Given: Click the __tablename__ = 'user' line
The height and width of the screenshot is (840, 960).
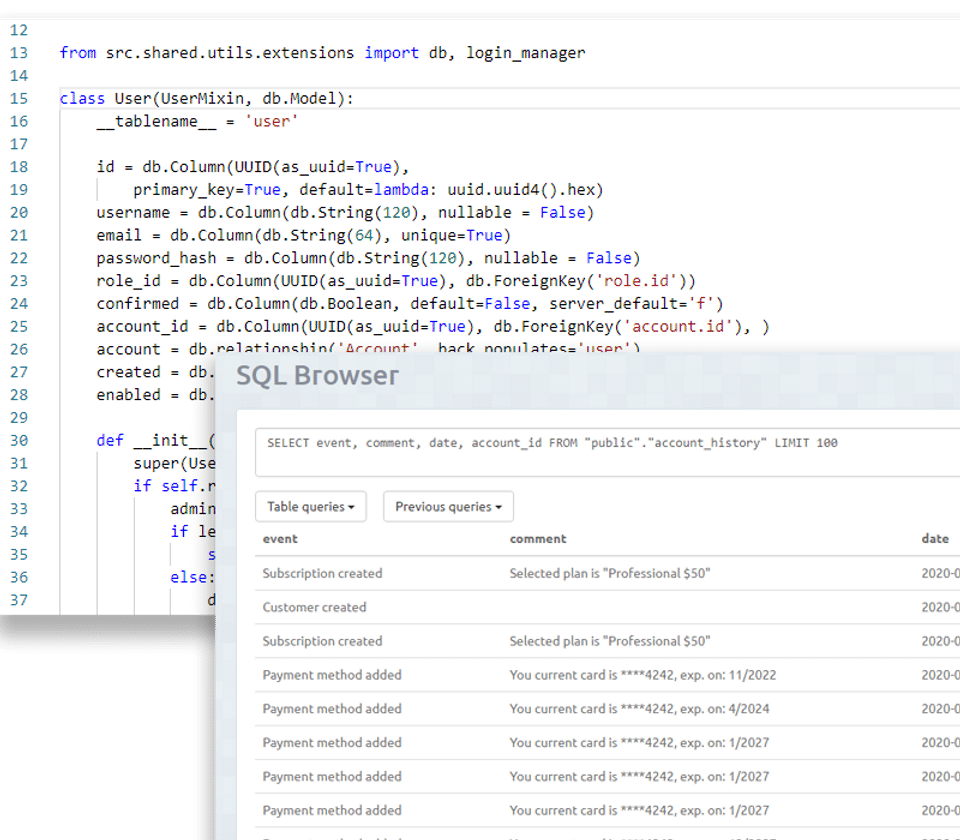Looking at the screenshot, I should (x=197, y=121).
